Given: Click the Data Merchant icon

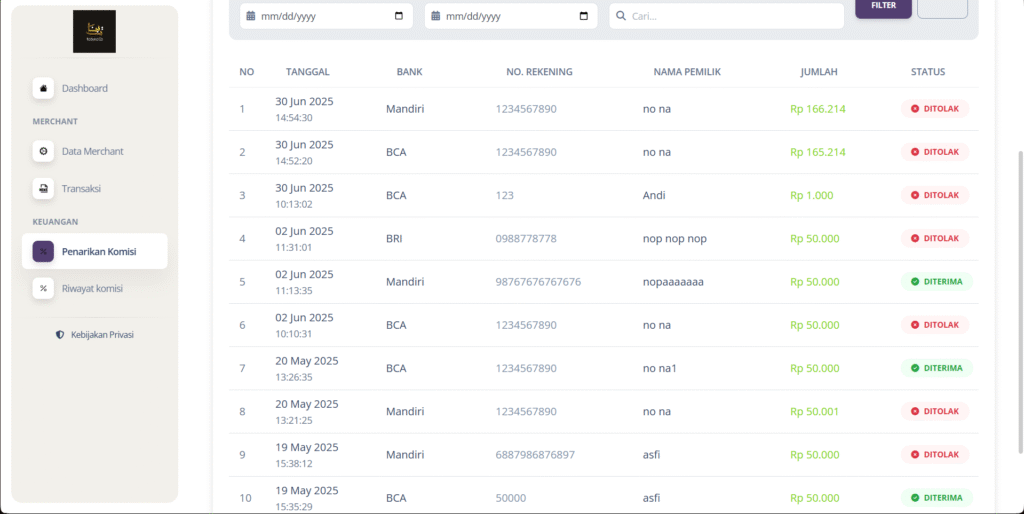Looking at the screenshot, I should pyautogui.click(x=43, y=152).
